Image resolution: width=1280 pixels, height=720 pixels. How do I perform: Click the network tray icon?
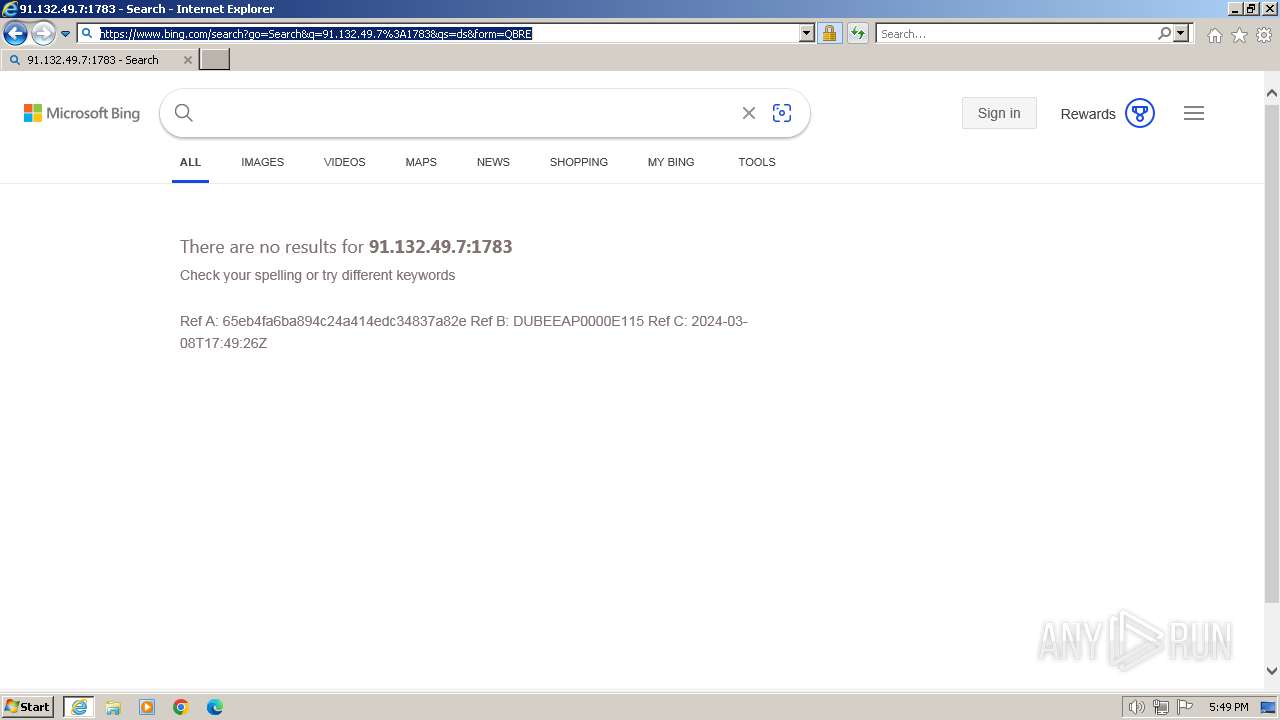point(1161,707)
